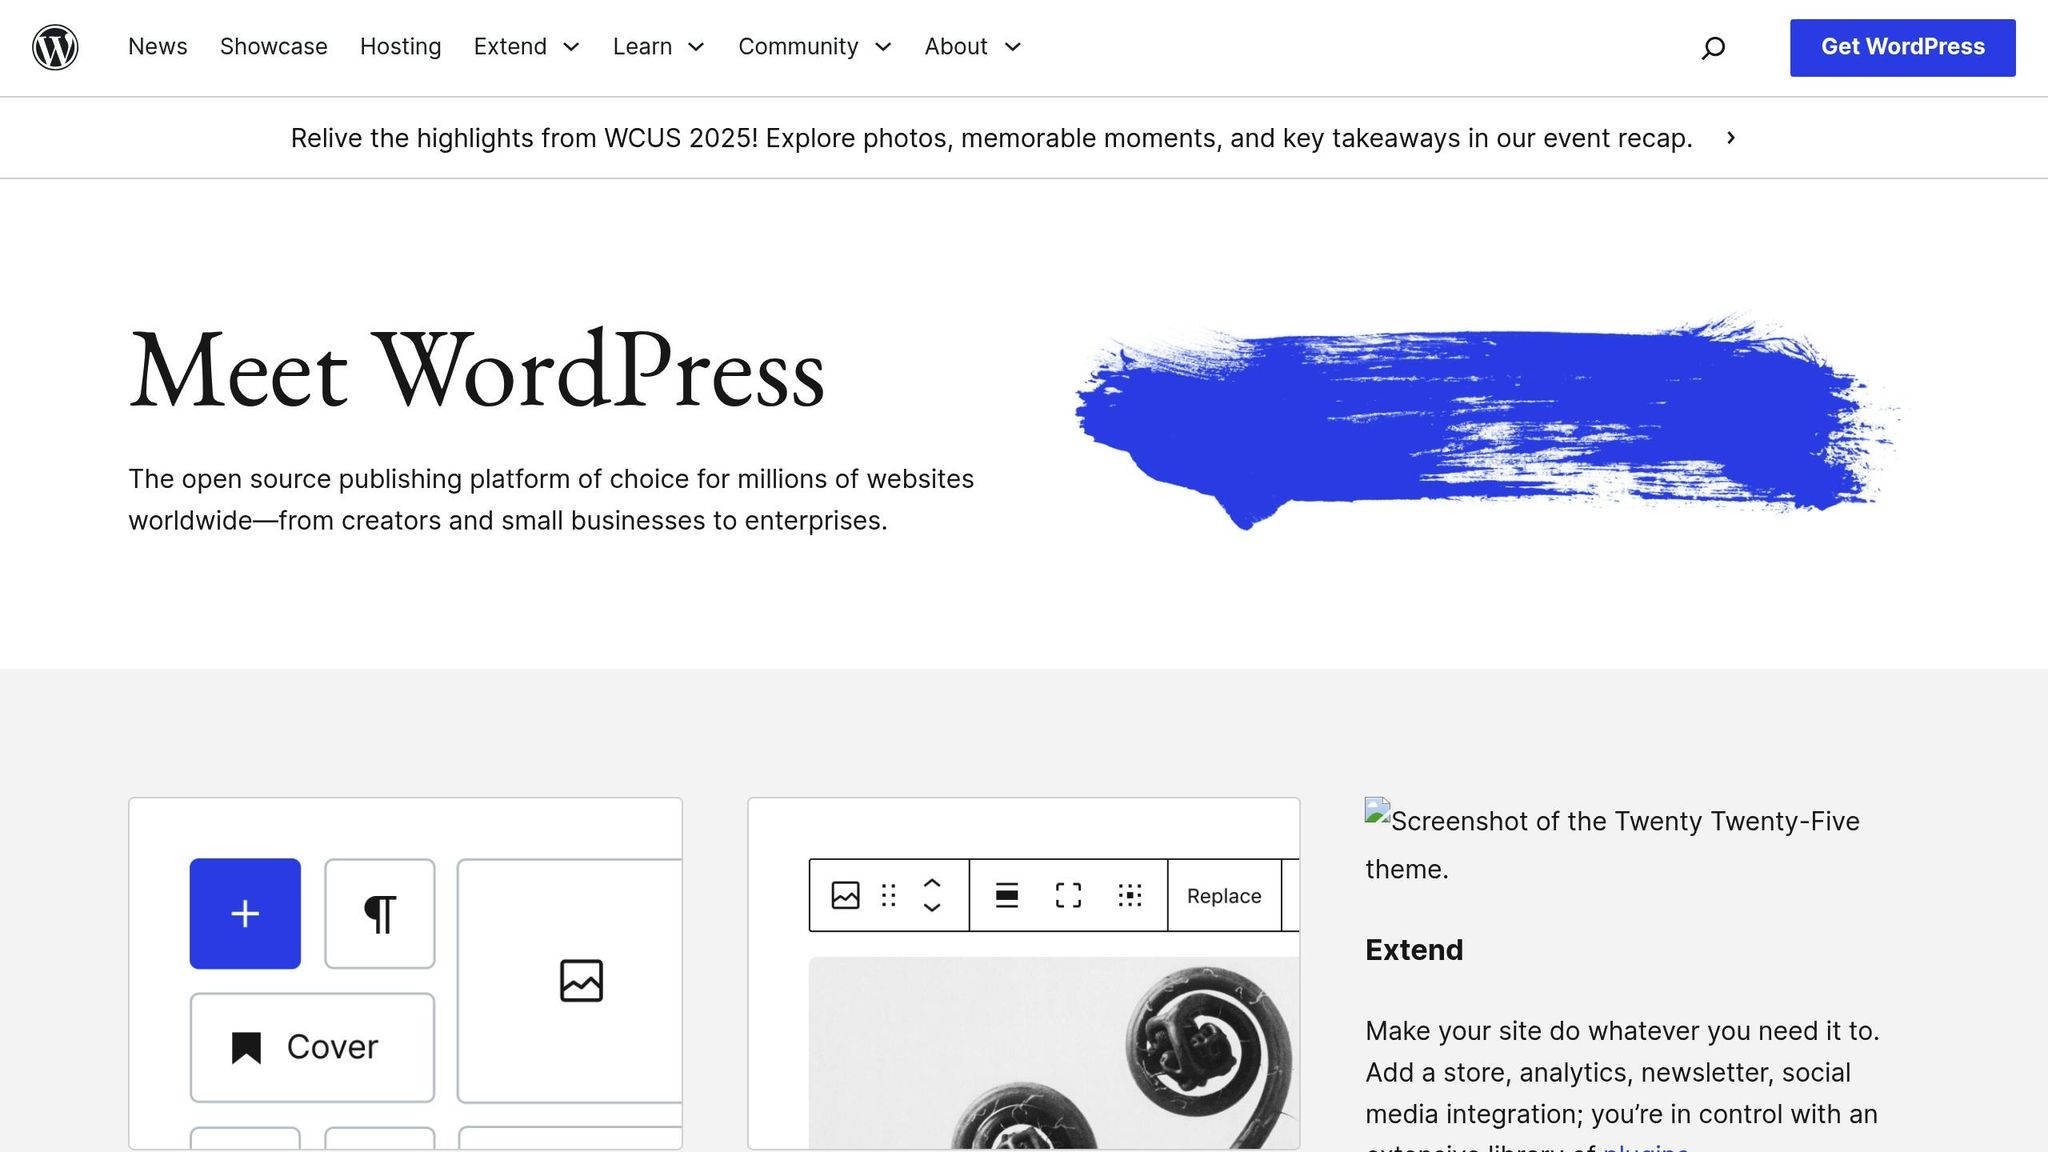Click the move up and down arrows icon
2048x1152 pixels.
(930, 895)
